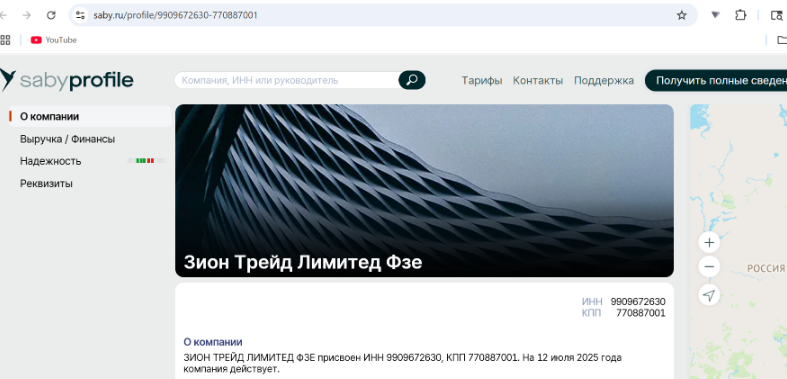Click the browser address bar URL
This screenshot has height=379, width=787.
point(175,15)
